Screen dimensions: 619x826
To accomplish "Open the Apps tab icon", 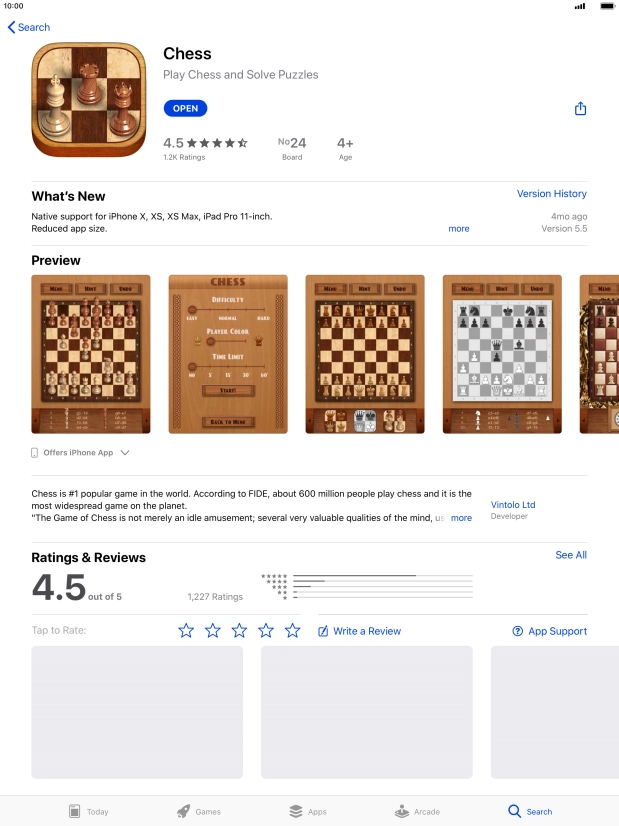I will pos(296,811).
